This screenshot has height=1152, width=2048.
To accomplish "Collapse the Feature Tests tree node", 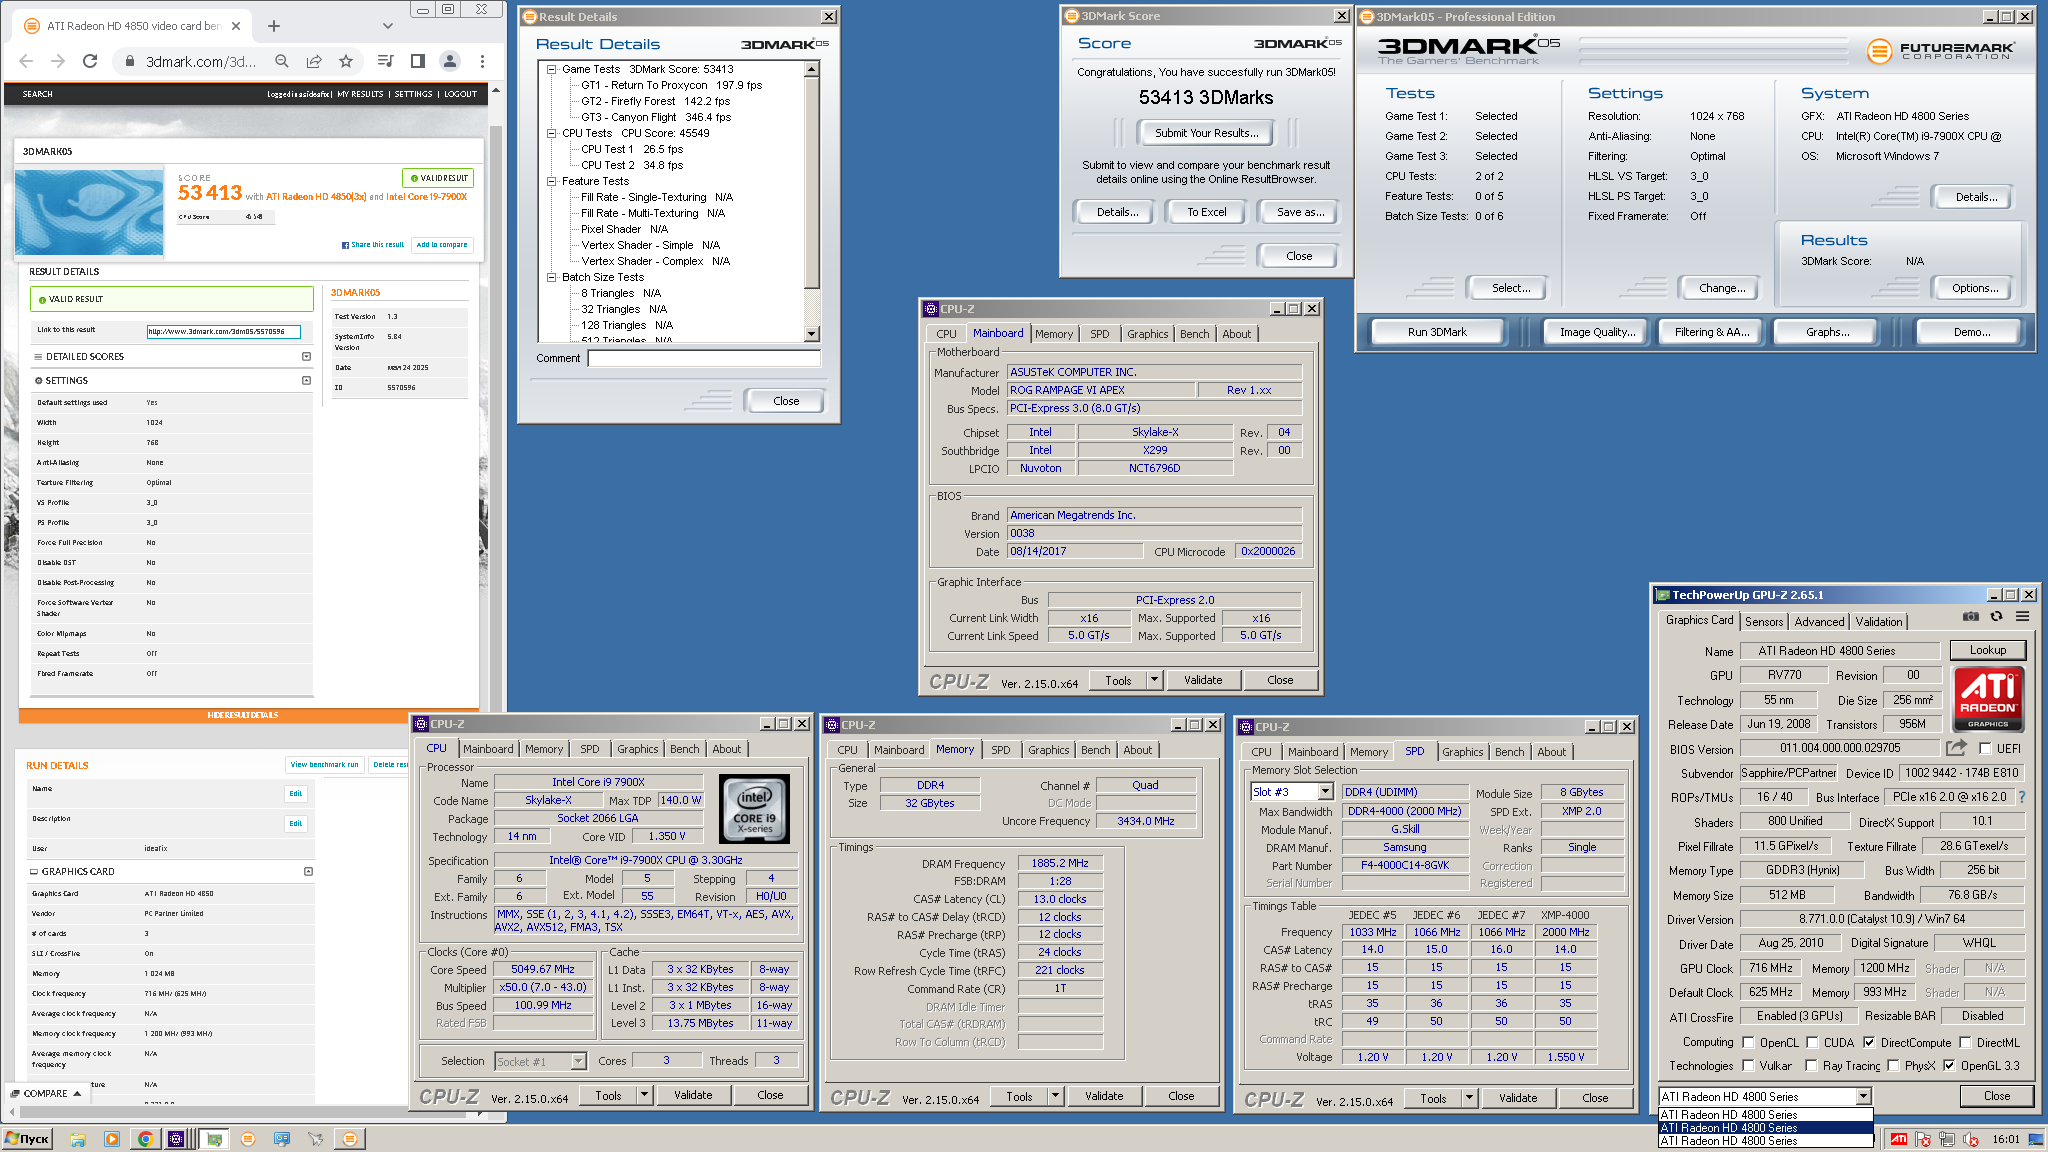I will pyautogui.click(x=551, y=181).
